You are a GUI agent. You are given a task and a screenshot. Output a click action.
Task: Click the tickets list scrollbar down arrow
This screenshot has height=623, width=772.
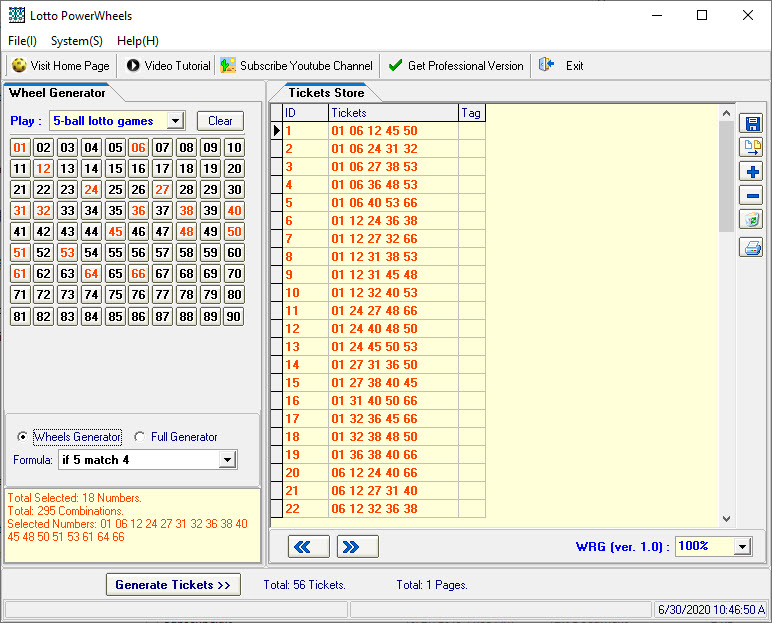pos(726,519)
